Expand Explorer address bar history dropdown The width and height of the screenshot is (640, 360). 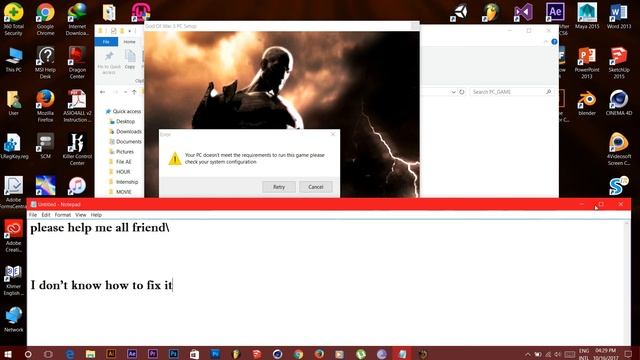point(453,92)
